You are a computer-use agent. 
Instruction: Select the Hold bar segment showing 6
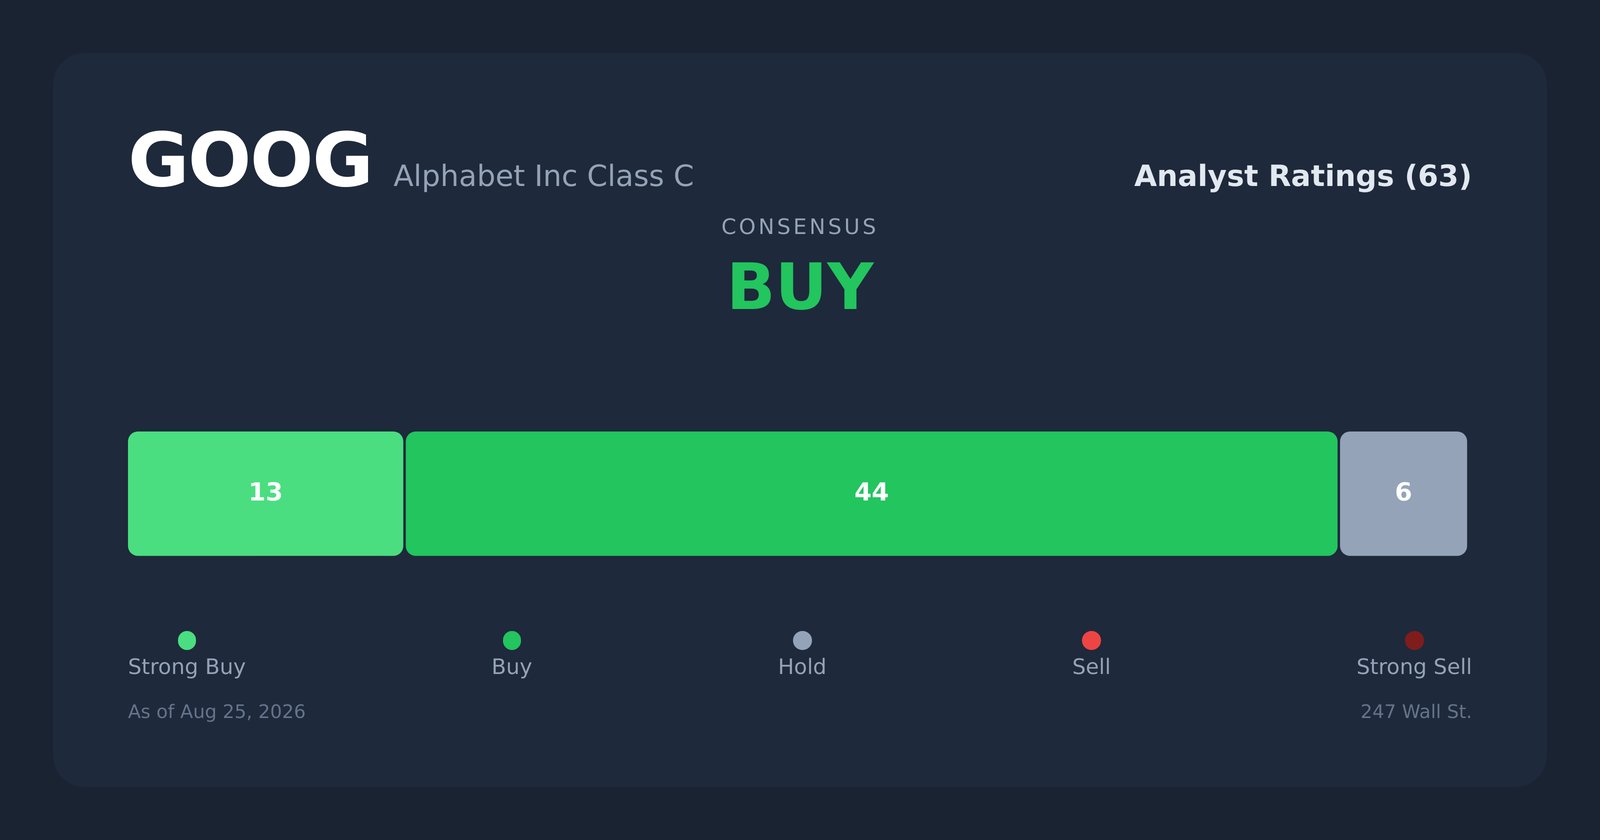pos(1403,494)
